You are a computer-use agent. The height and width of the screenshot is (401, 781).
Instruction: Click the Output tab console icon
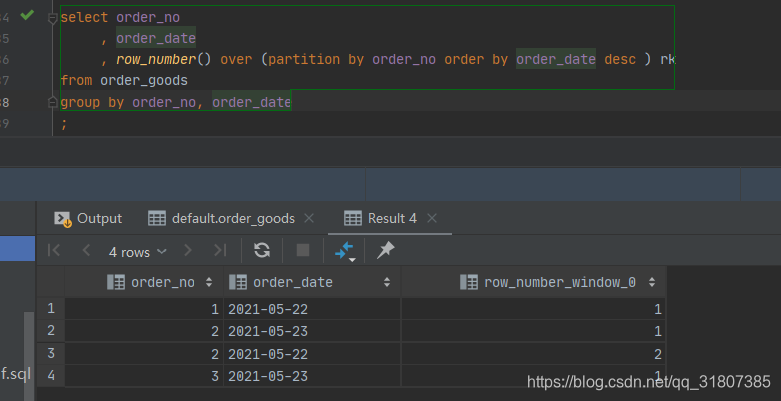pyautogui.click(x=63, y=219)
